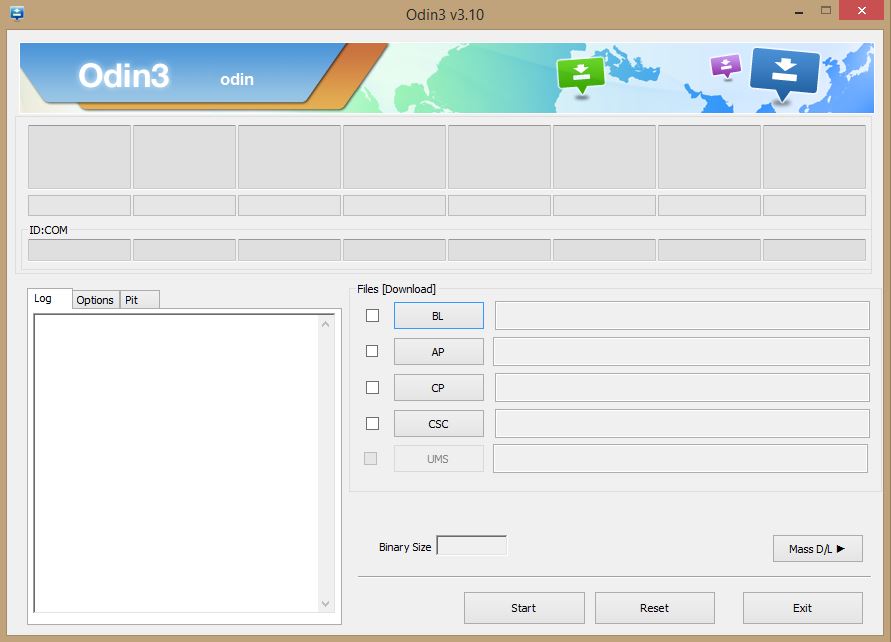Tick the CP file checkbox
Viewport: 891px width, 642px height.
(372, 387)
